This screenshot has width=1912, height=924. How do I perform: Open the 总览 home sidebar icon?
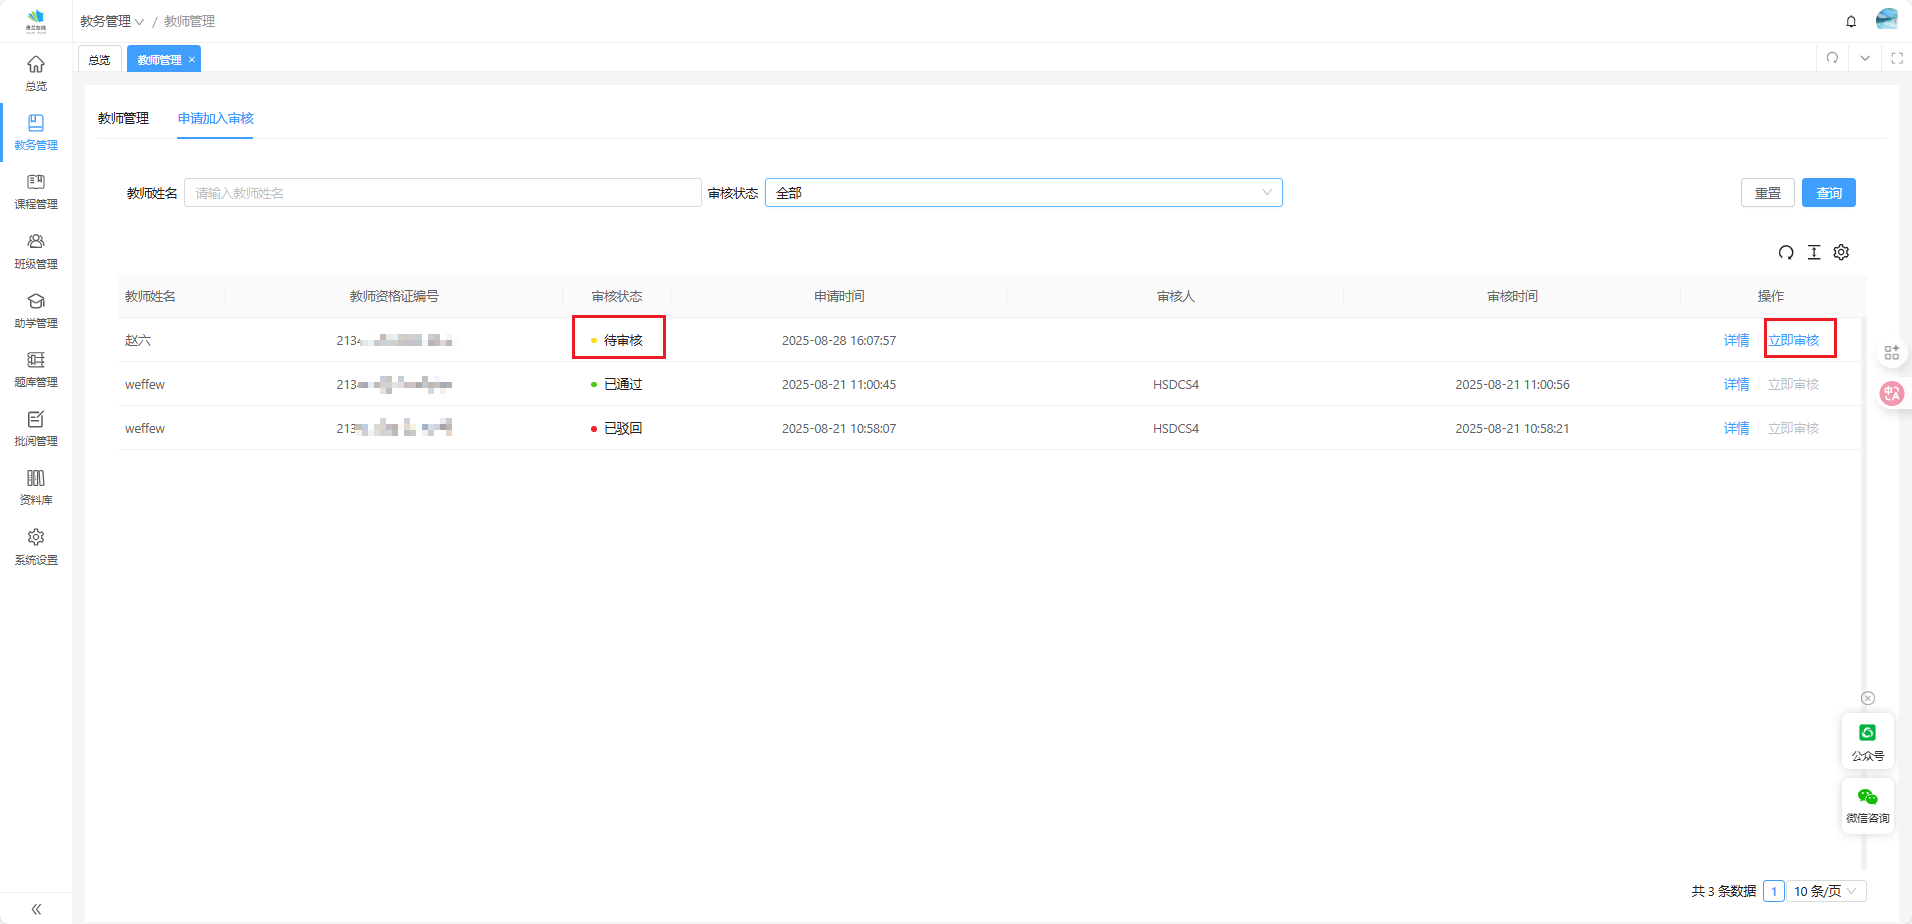click(x=36, y=73)
